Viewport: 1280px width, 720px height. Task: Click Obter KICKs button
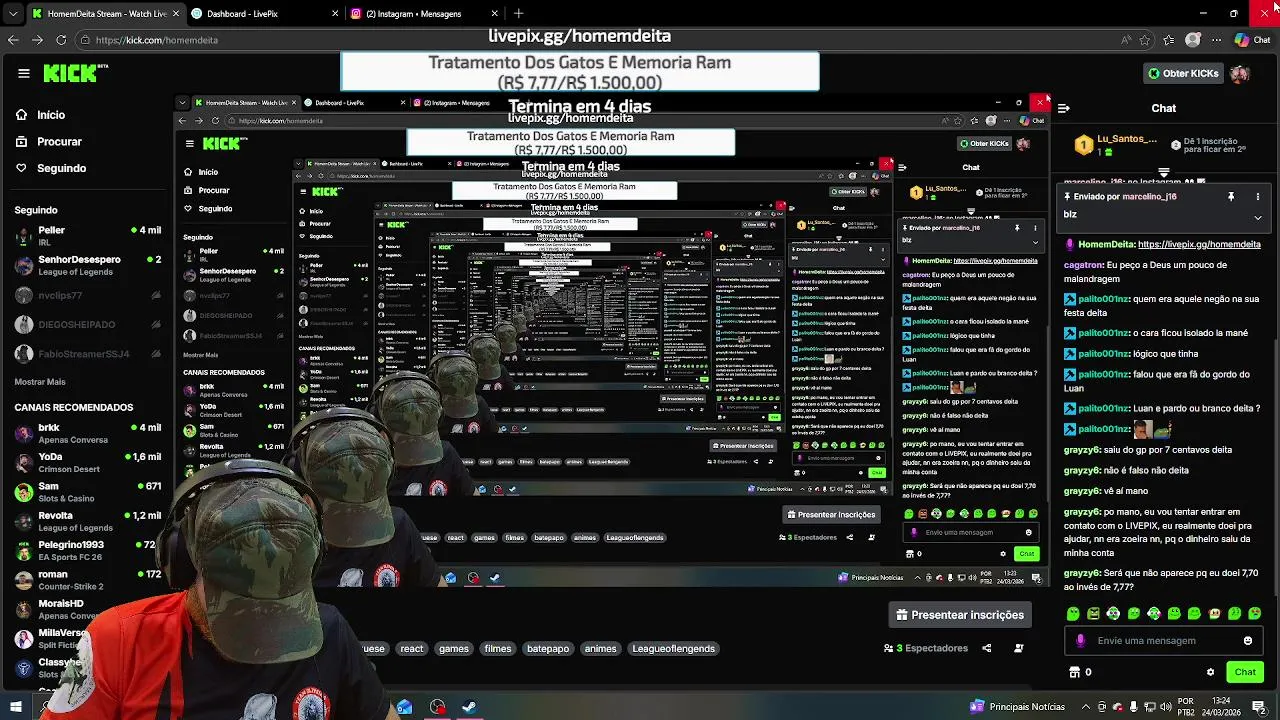[1183, 73]
